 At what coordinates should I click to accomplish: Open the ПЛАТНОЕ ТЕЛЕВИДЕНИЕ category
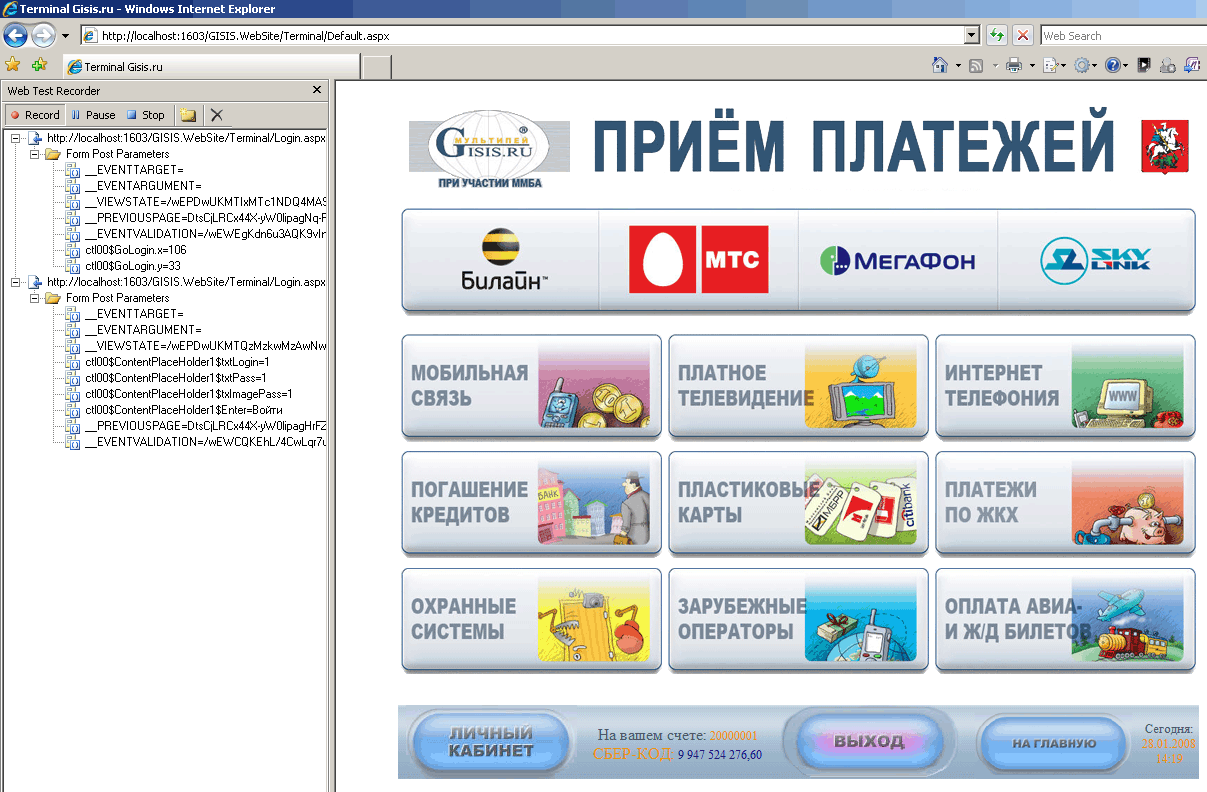(798, 386)
